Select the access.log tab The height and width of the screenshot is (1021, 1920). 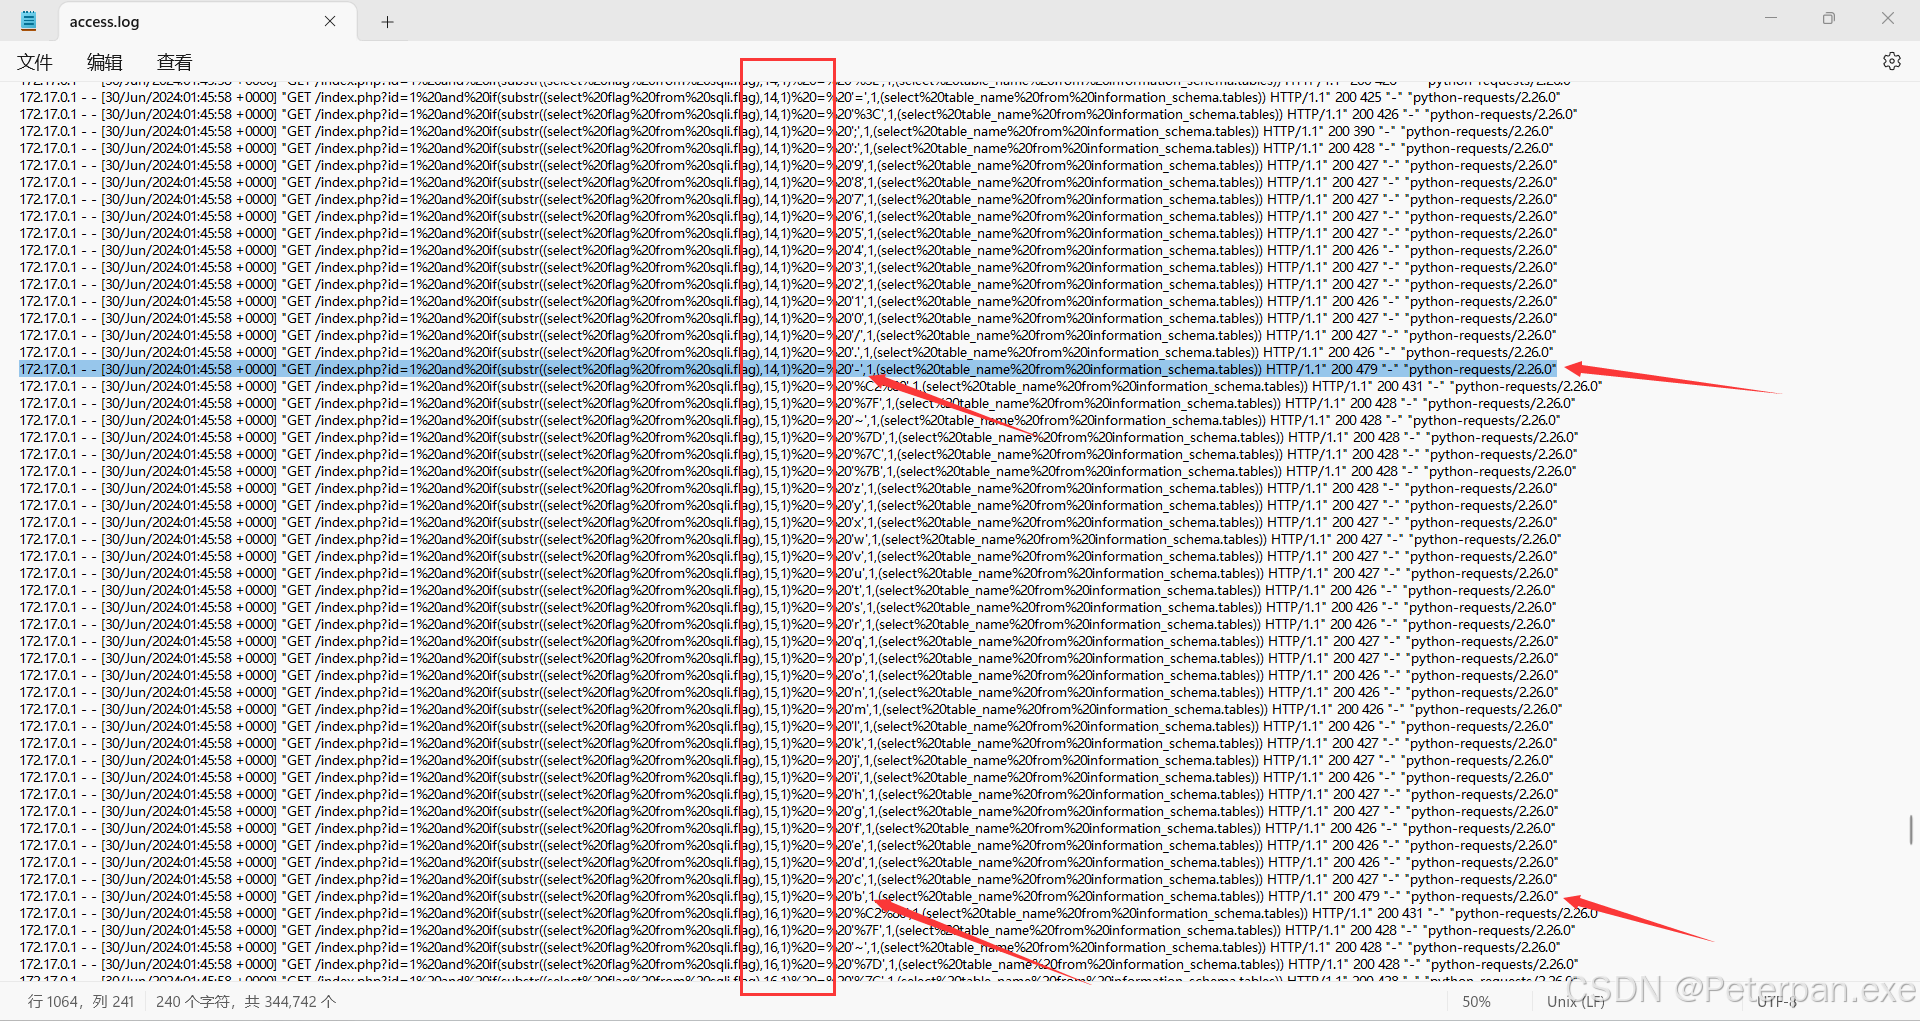[207, 21]
